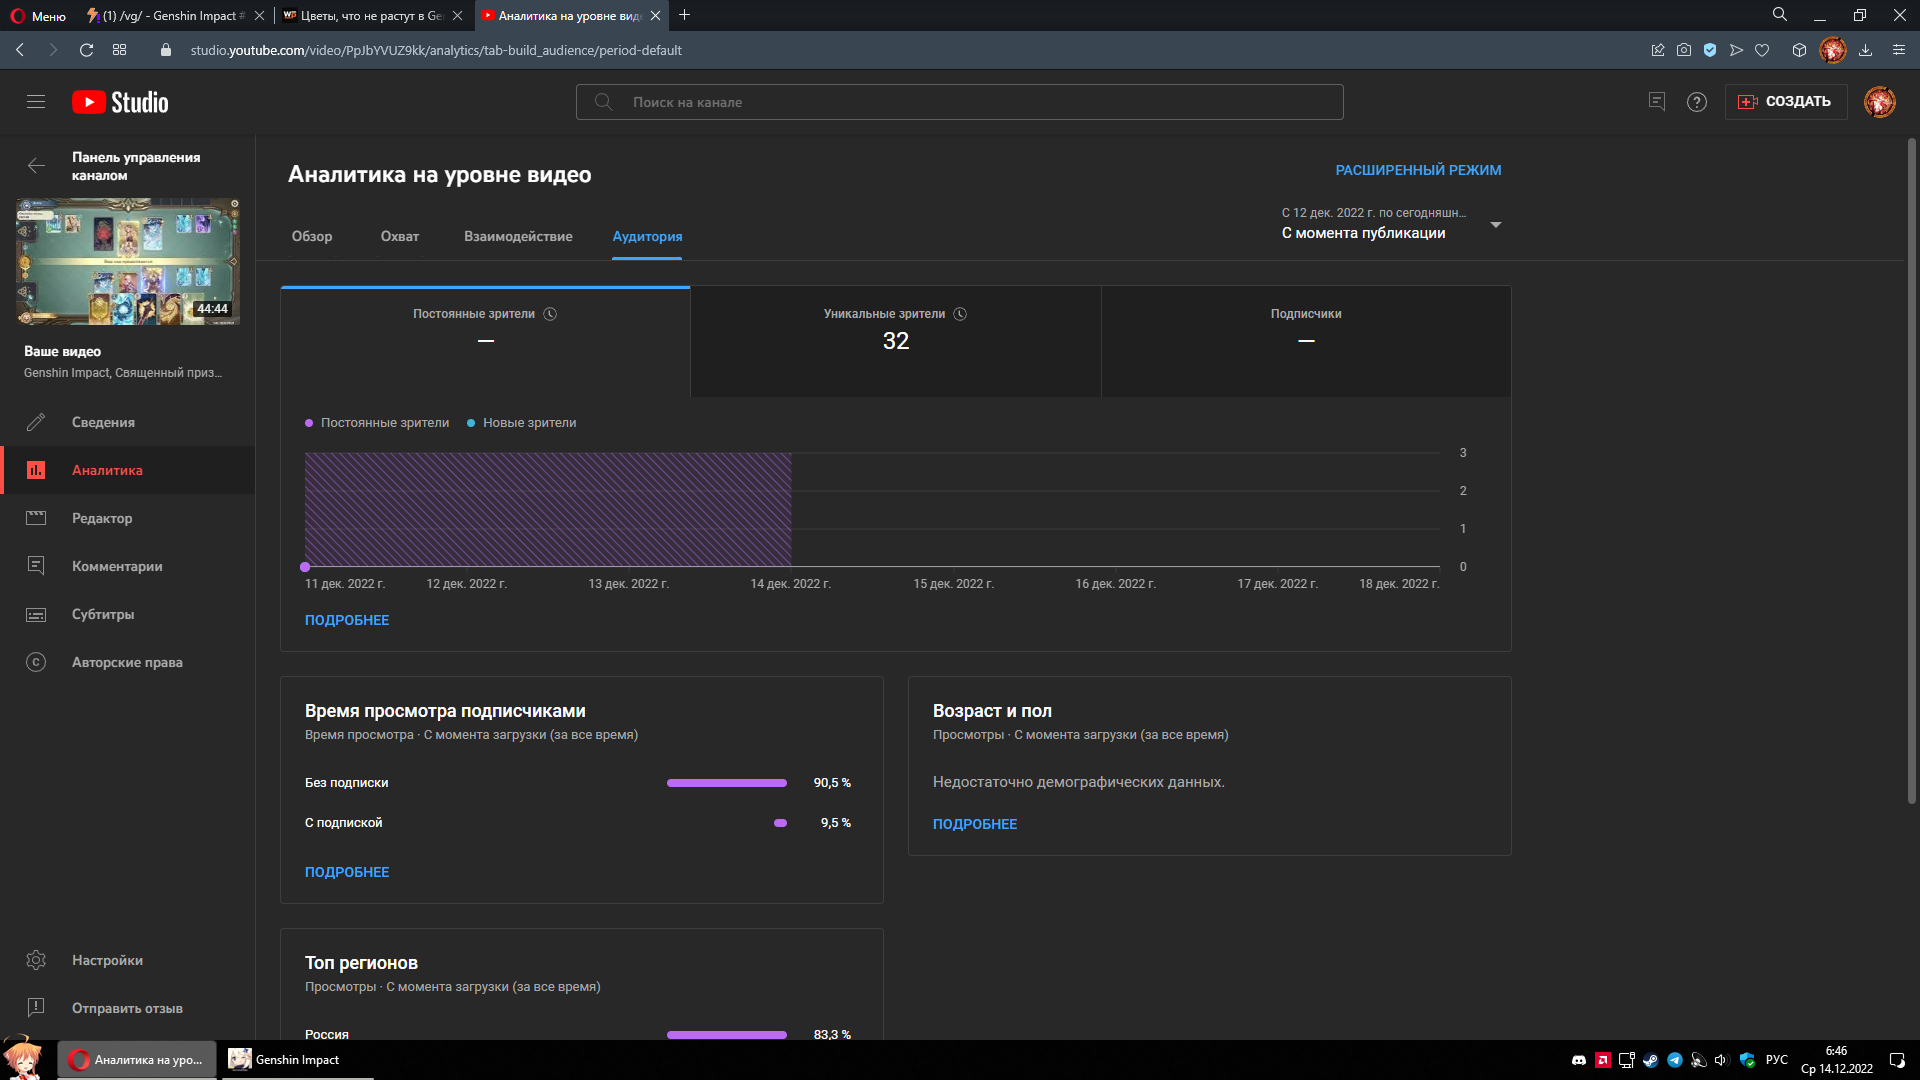Viewport: 1920px width, 1080px height.
Task: Click the Поиск на канале search field
Action: click(960, 102)
